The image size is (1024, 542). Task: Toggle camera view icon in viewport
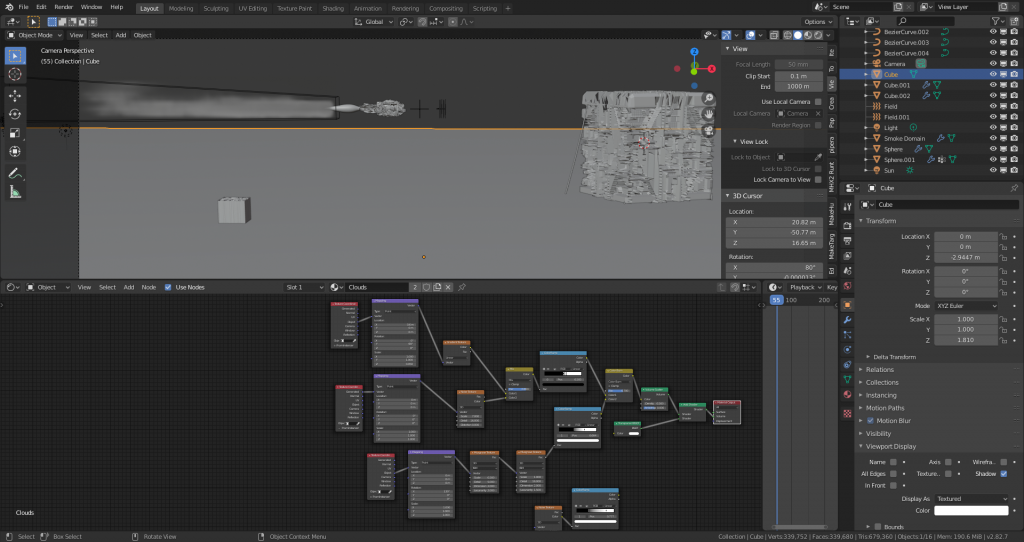point(709,130)
